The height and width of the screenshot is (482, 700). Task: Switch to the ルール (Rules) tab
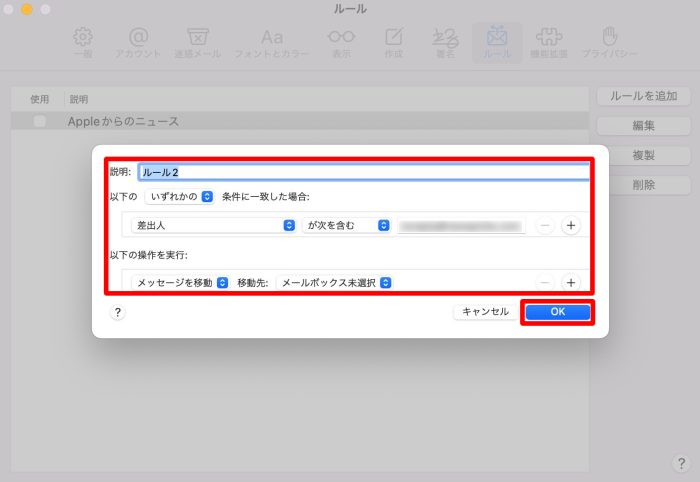pyautogui.click(x=497, y=42)
